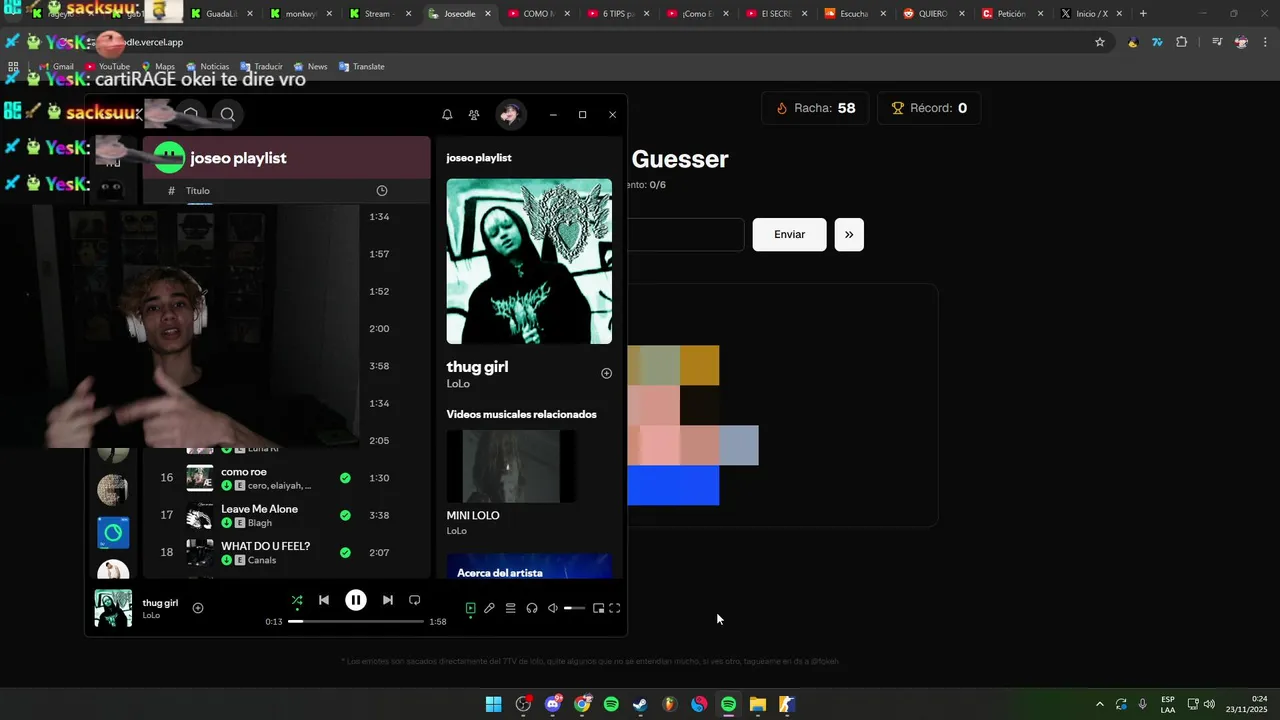Open the Spotify friend activity icon
The image size is (1280, 720).
(474, 115)
